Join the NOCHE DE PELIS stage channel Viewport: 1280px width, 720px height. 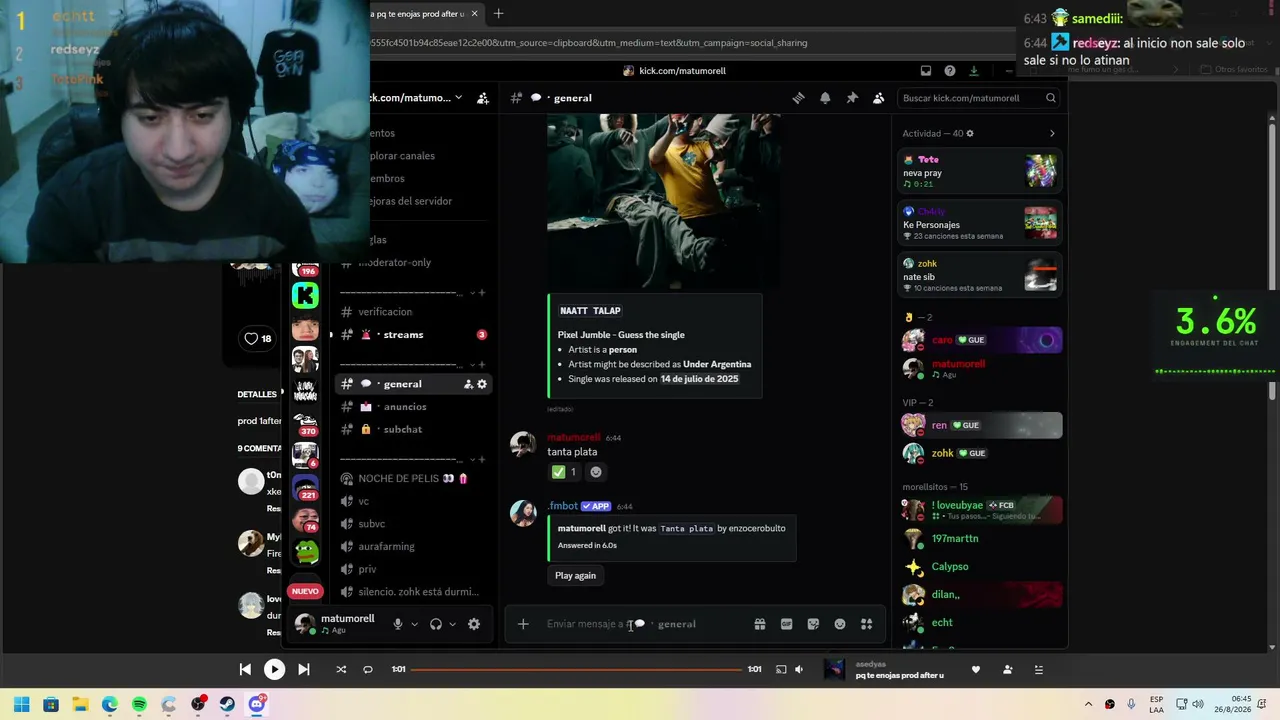pos(413,479)
